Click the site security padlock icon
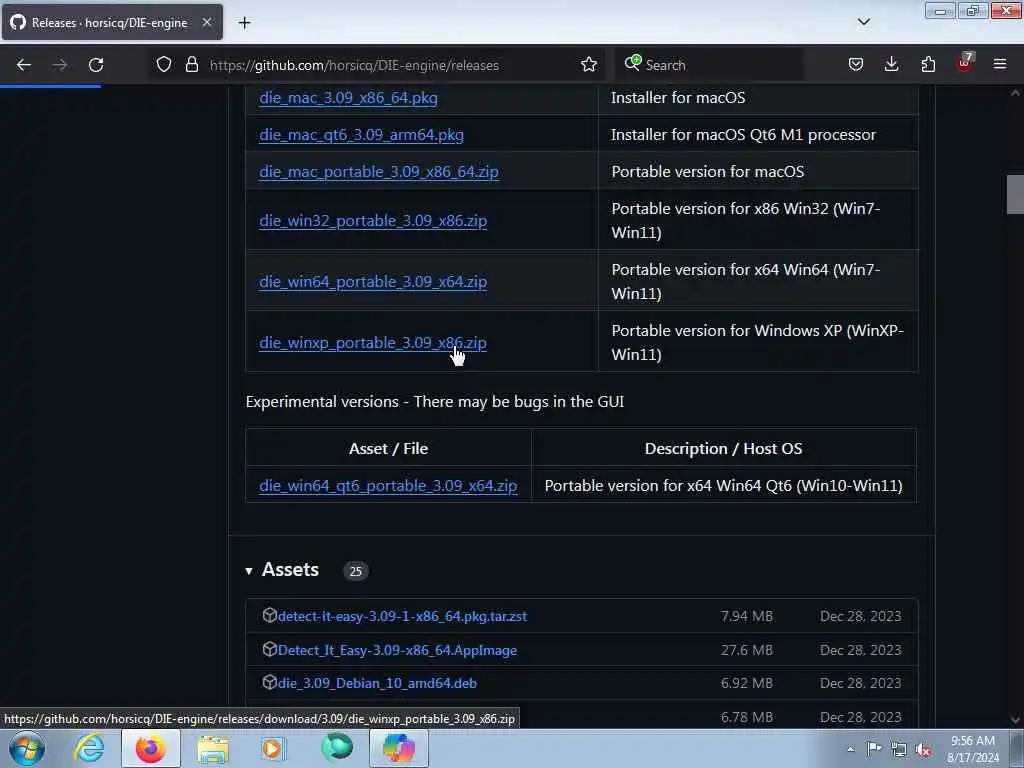The image size is (1024, 768). [191, 65]
